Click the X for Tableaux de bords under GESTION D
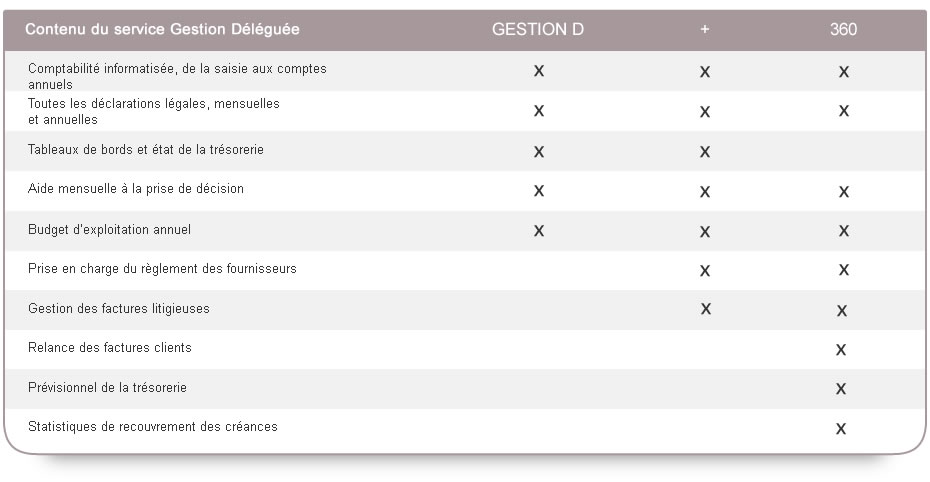Viewport: 930px width, 482px height. click(539, 152)
